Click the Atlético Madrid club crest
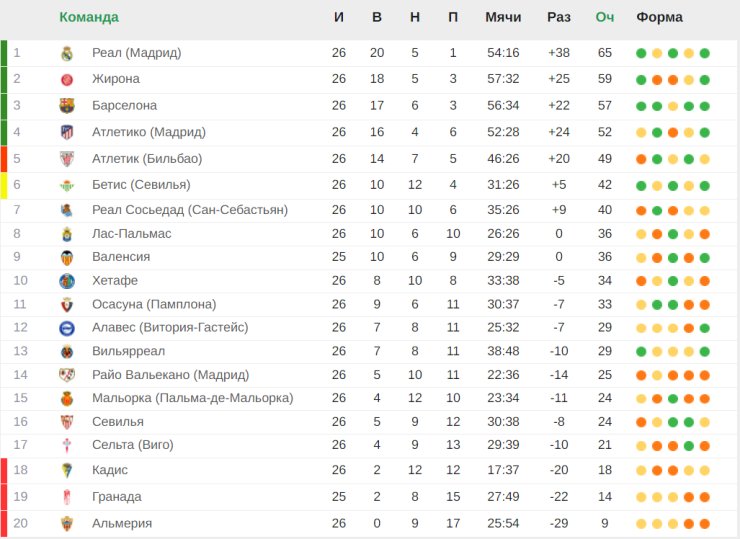The width and height of the screenshot is (740, 539). 67,132
